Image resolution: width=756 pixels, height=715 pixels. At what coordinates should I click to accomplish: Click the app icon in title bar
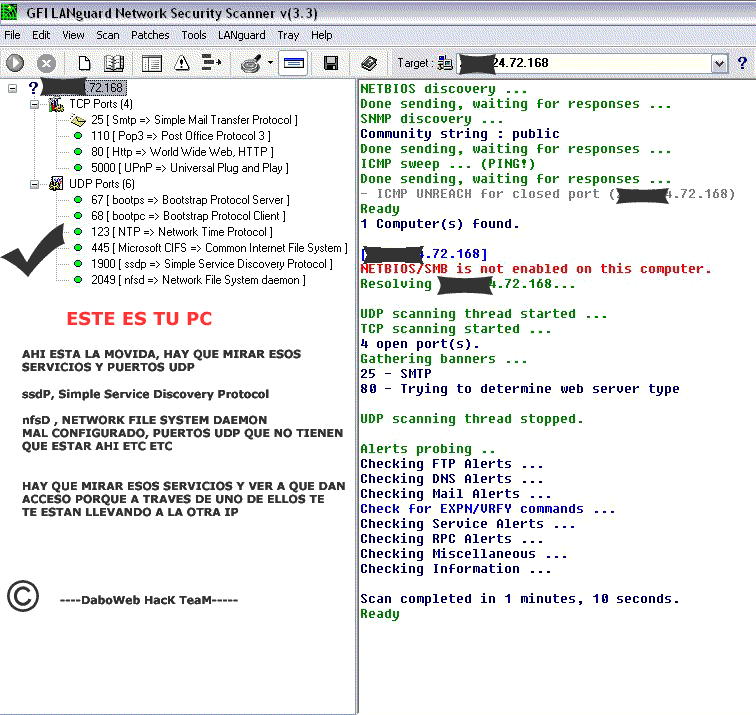[x=9, y=12]
